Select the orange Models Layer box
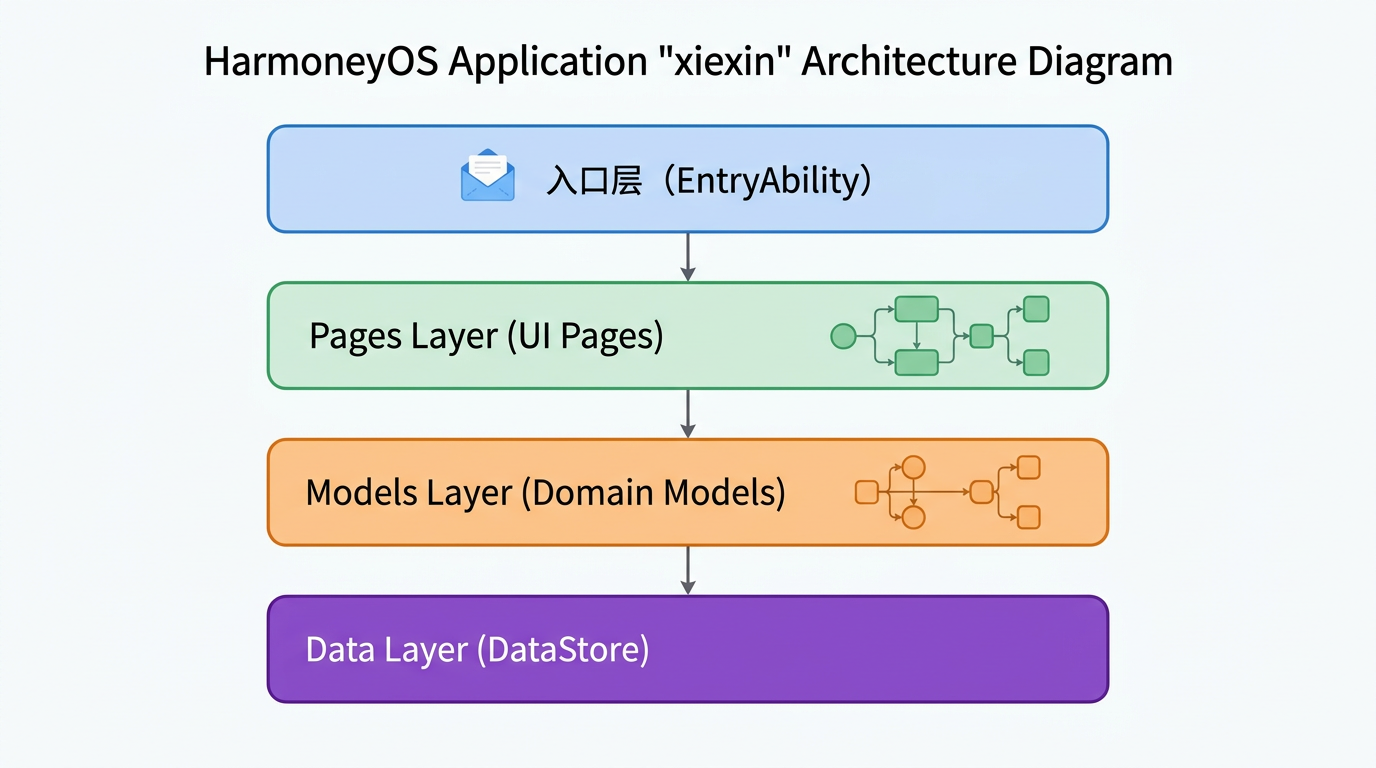 pos(688,492)
